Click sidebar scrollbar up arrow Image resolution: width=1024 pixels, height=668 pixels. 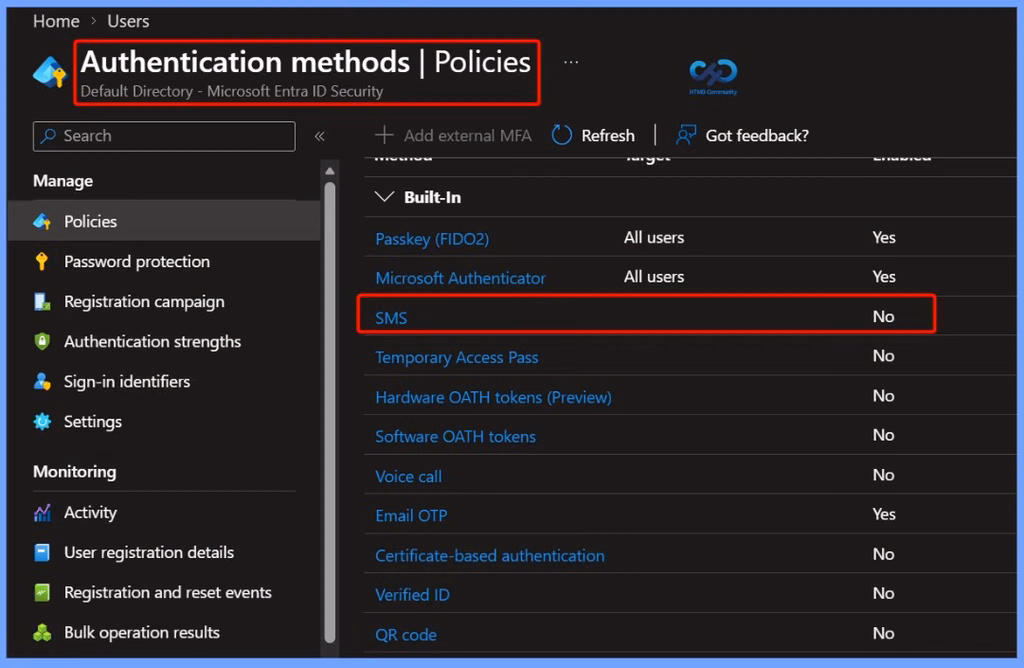click(x=330, y=171)
